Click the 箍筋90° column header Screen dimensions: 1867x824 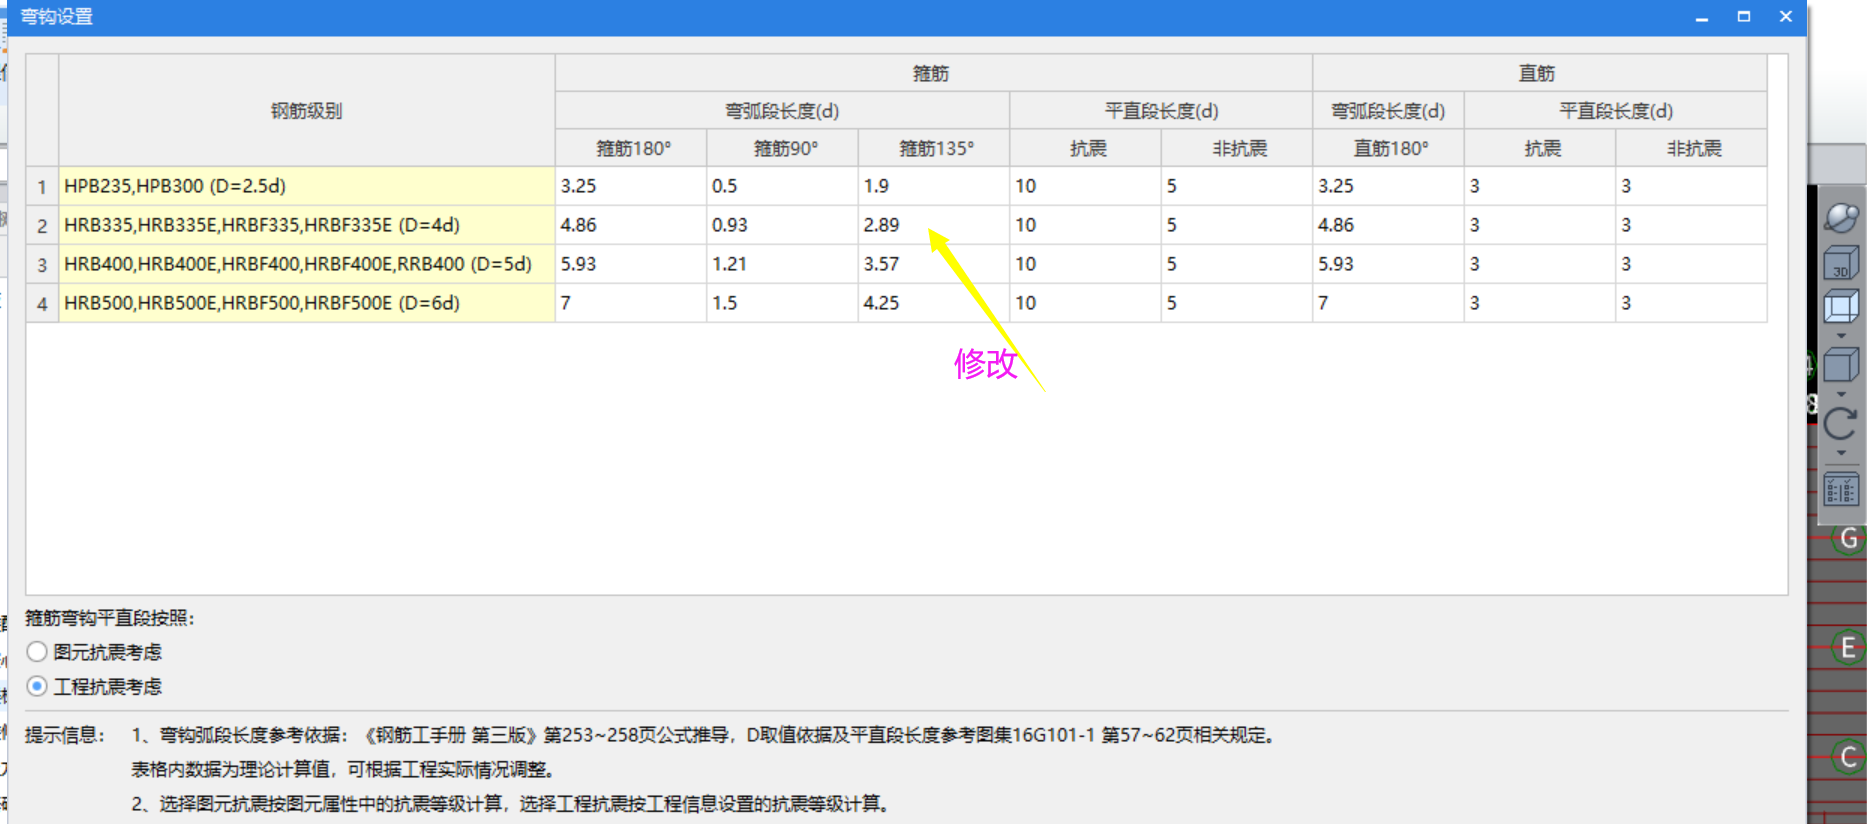click(x=783, y=148)
